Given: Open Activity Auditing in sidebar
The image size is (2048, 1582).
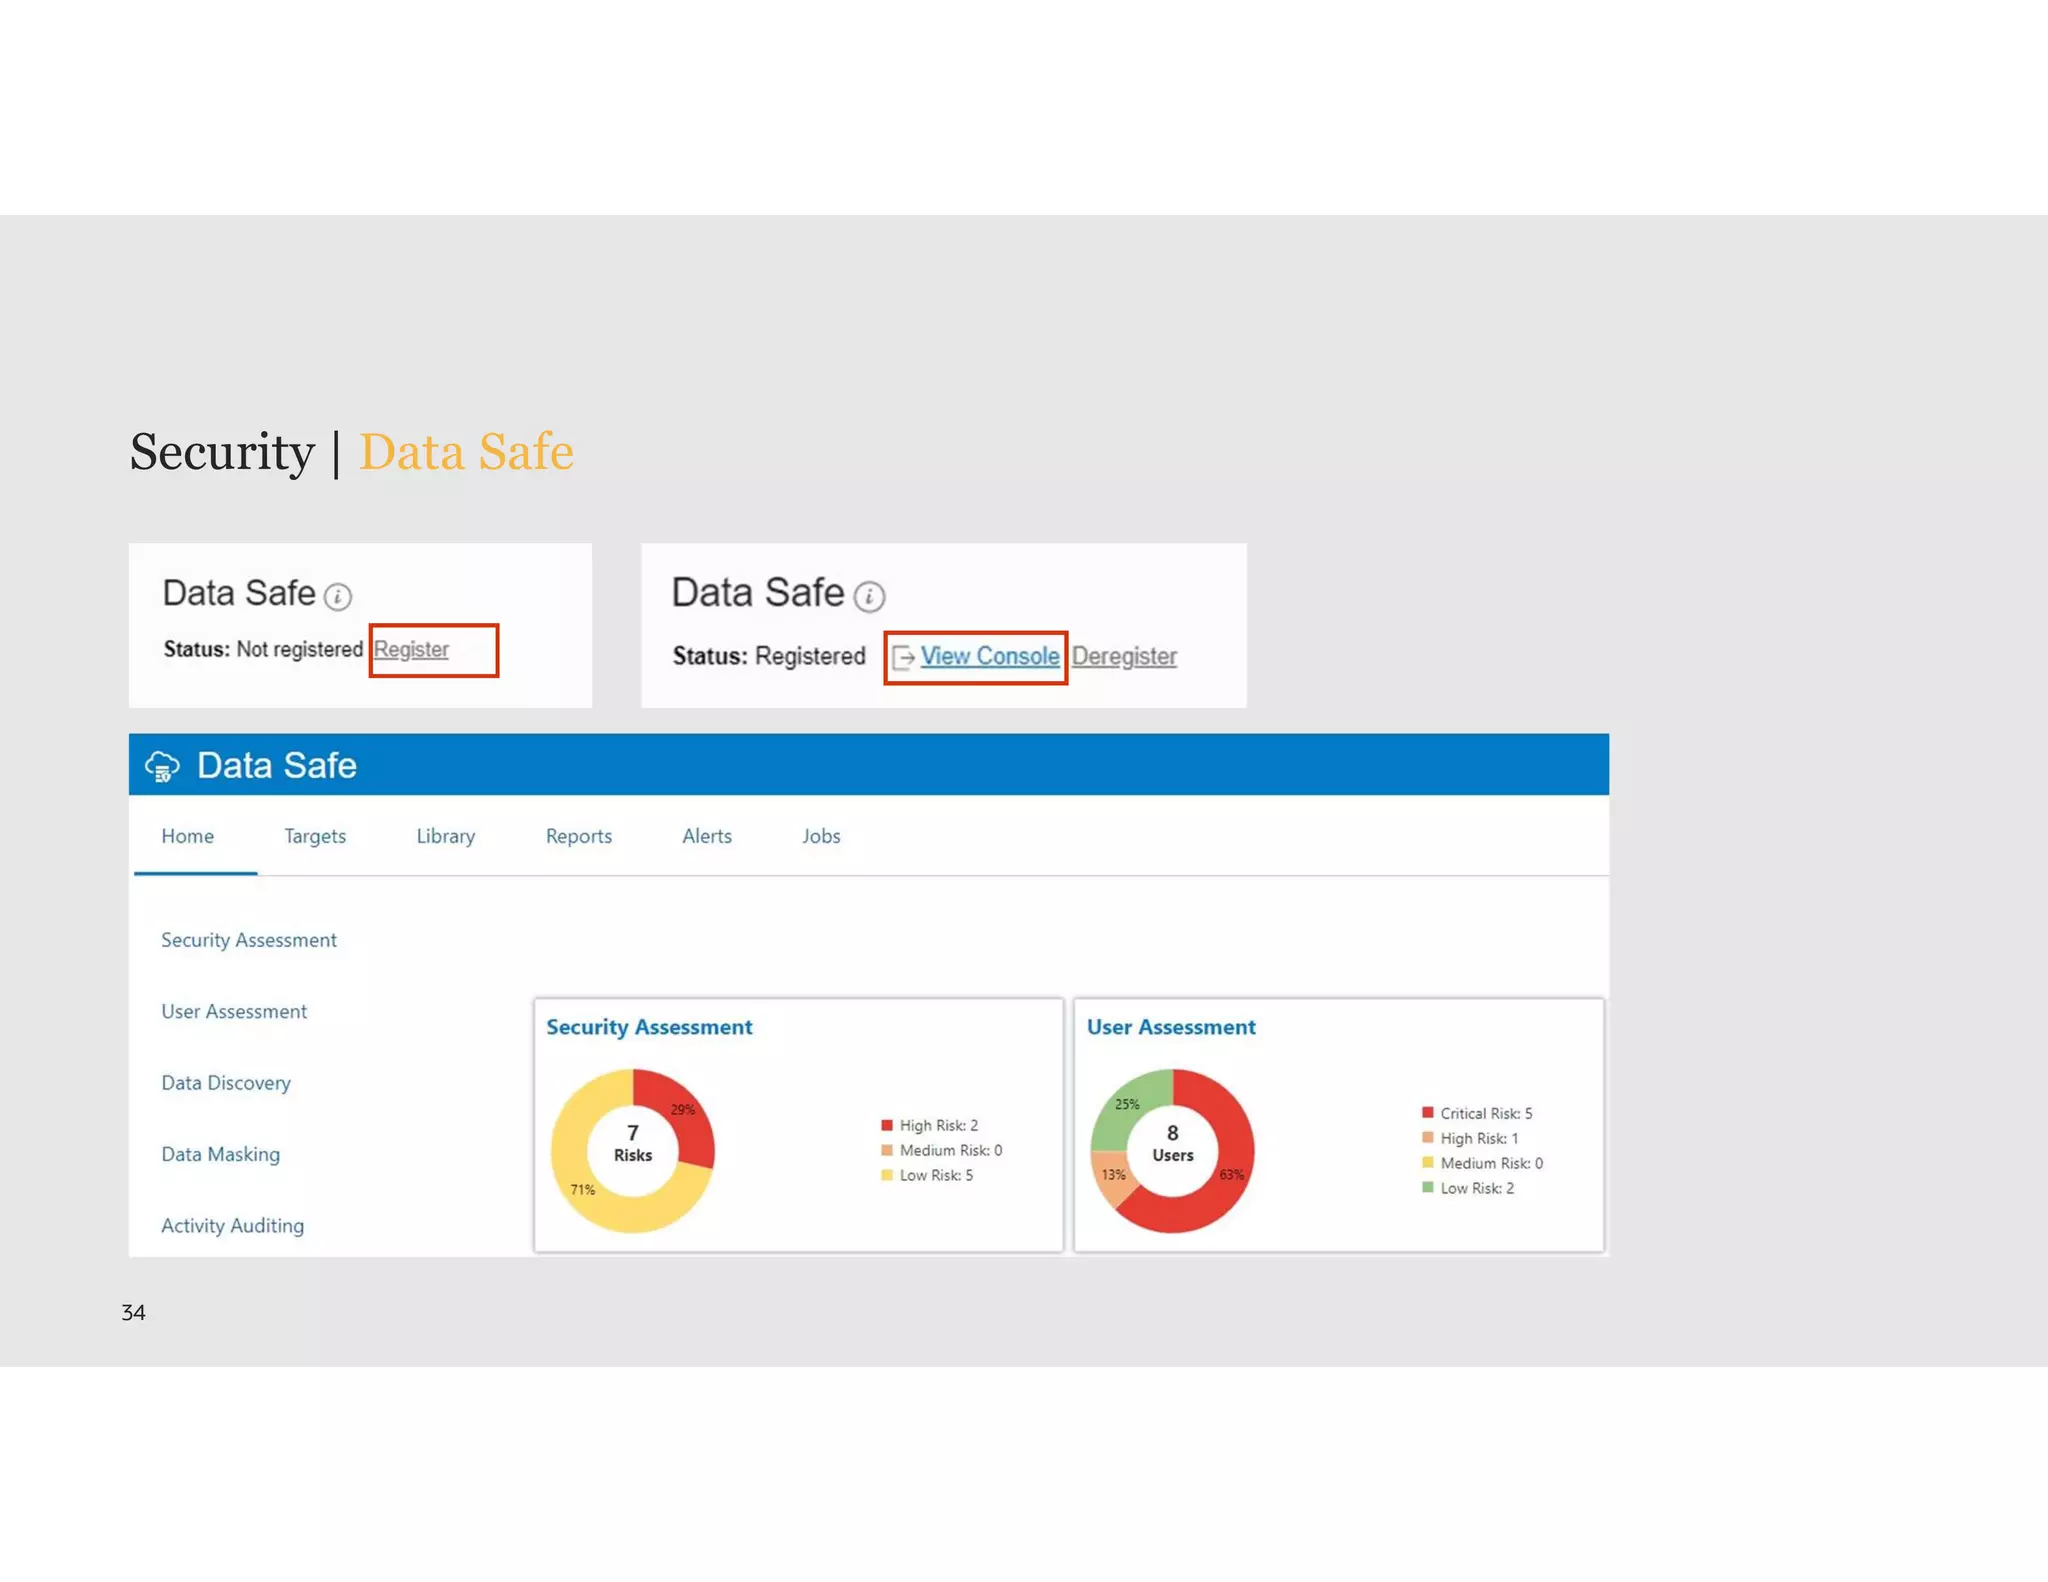Looking at the screenshot, I should tap(232, 1225).
